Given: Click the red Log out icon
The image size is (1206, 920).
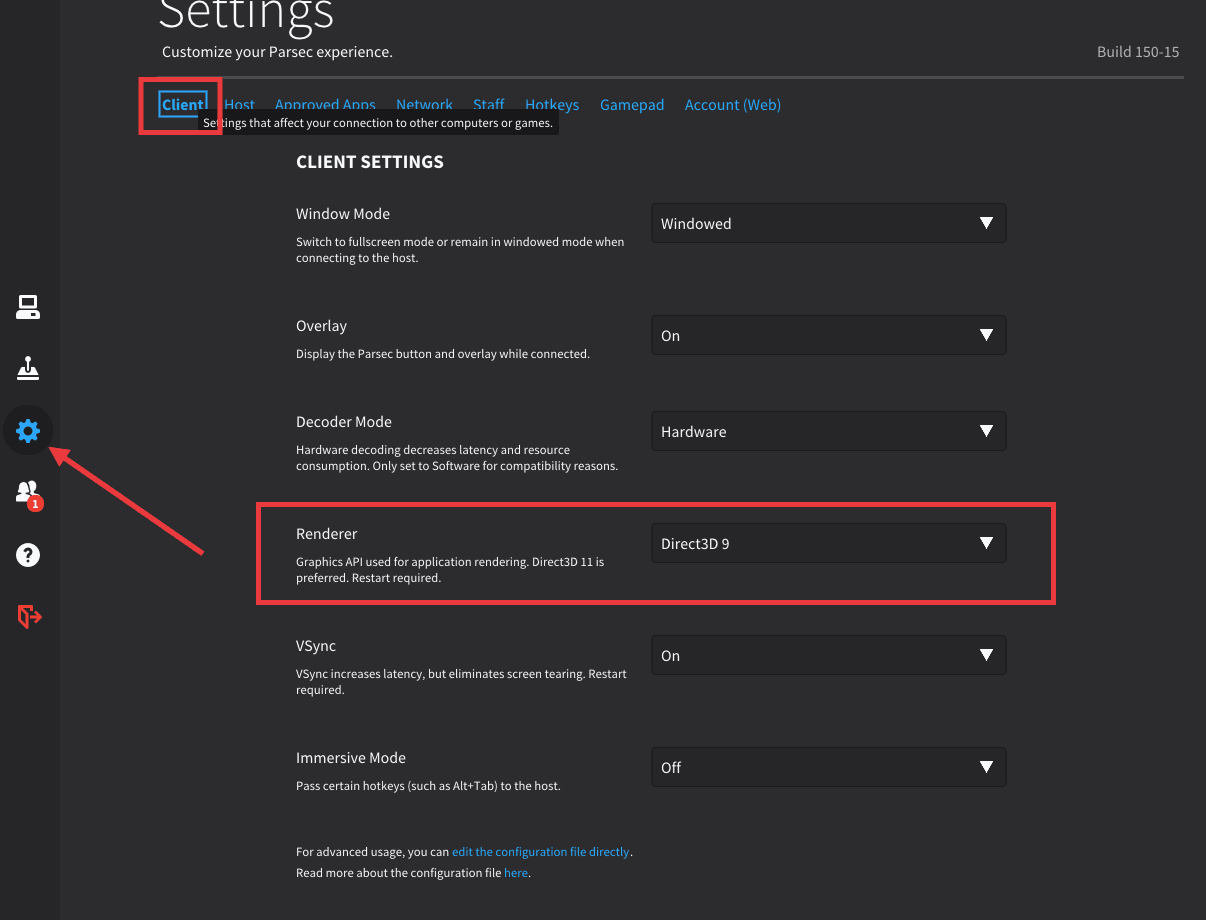Looking at the screenshot, I should 29,617.
